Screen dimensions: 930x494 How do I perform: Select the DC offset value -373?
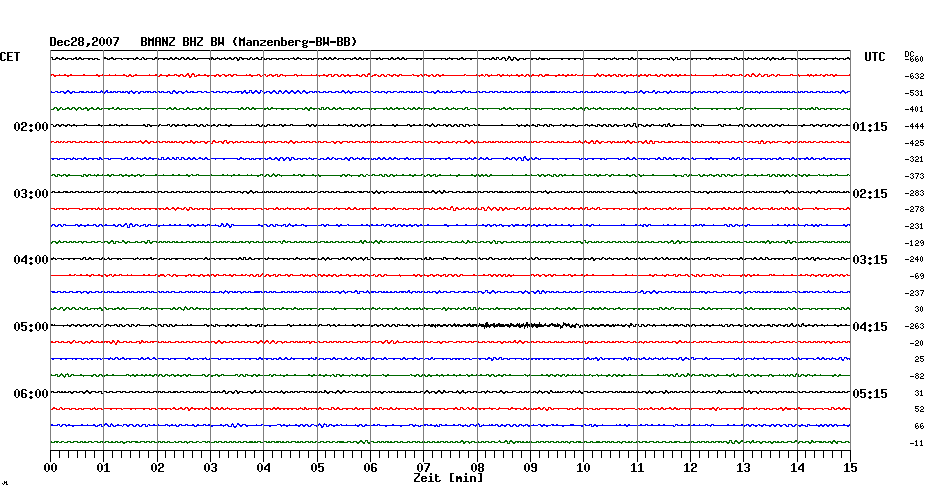(914, 177)
